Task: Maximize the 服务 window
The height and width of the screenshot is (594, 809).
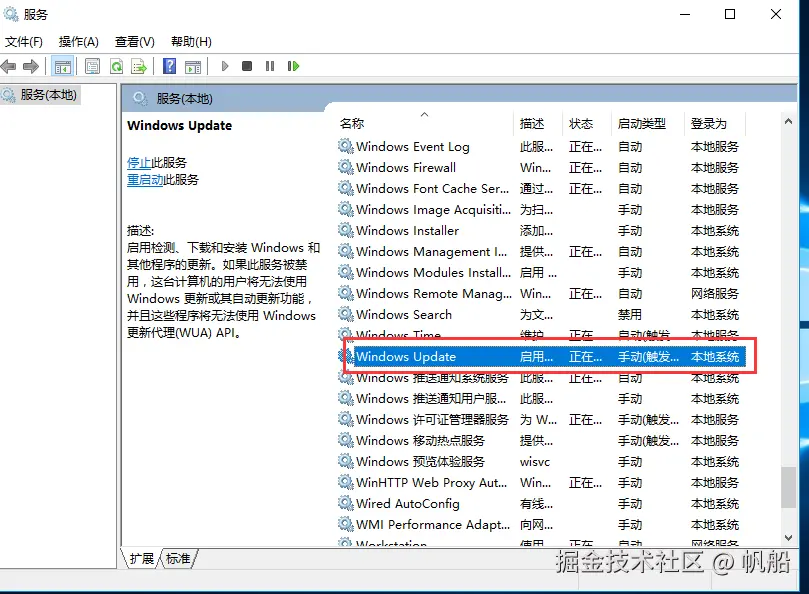Action: pos(730,14)
